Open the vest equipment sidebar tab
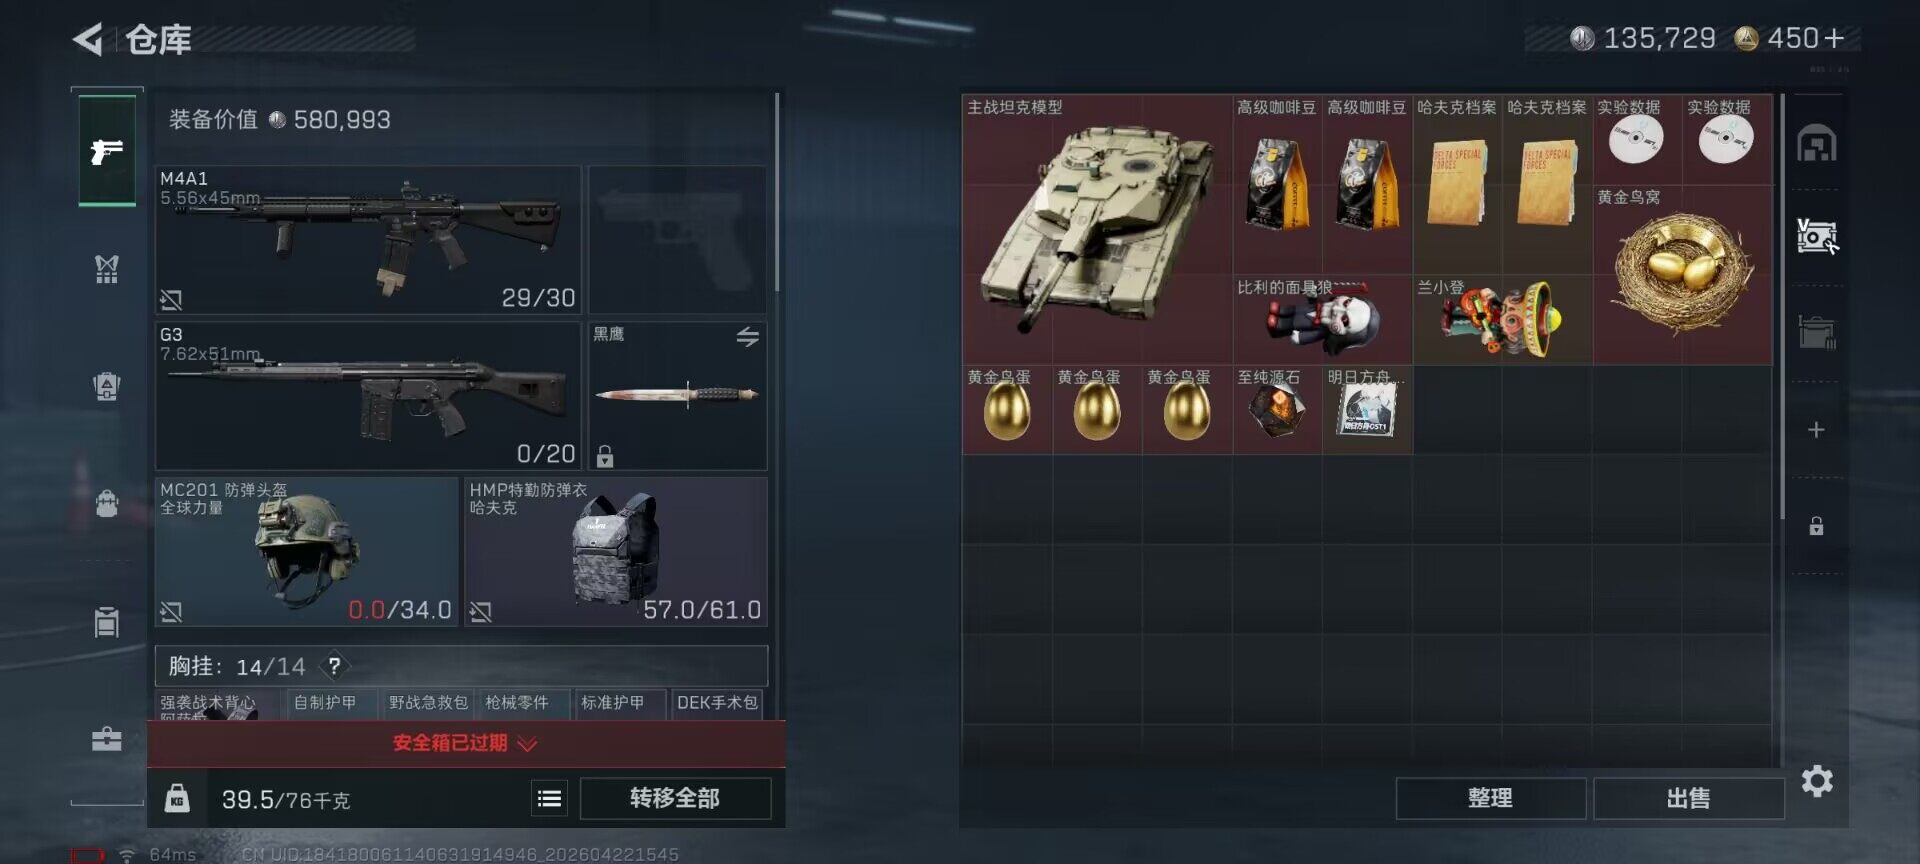The width and height of the screenshot is (1920, 864). point(107,268)
